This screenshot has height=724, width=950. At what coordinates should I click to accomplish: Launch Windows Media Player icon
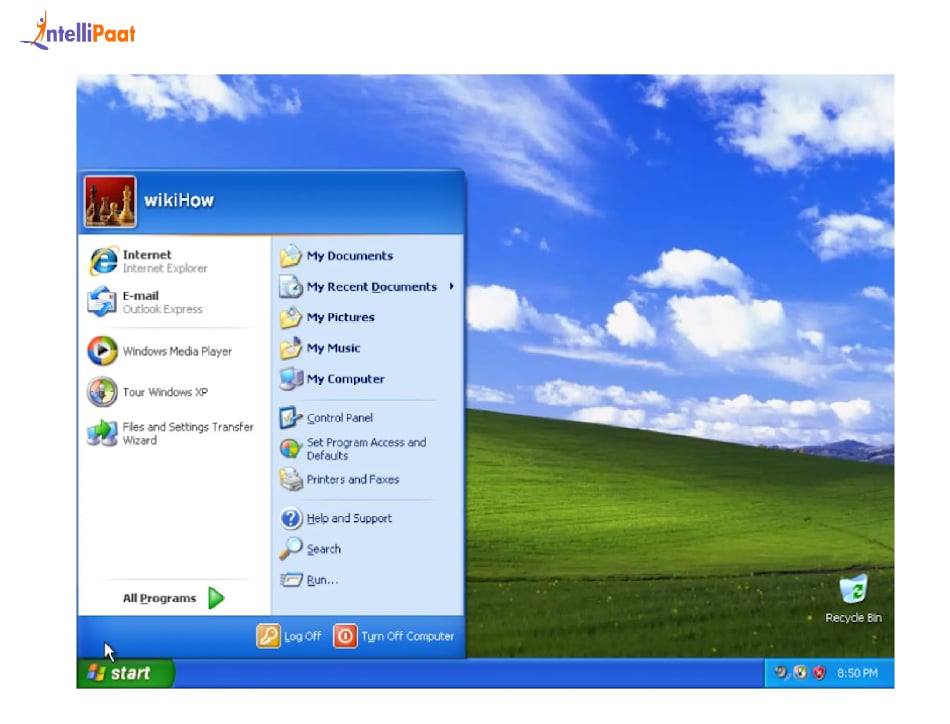[102, 351]
